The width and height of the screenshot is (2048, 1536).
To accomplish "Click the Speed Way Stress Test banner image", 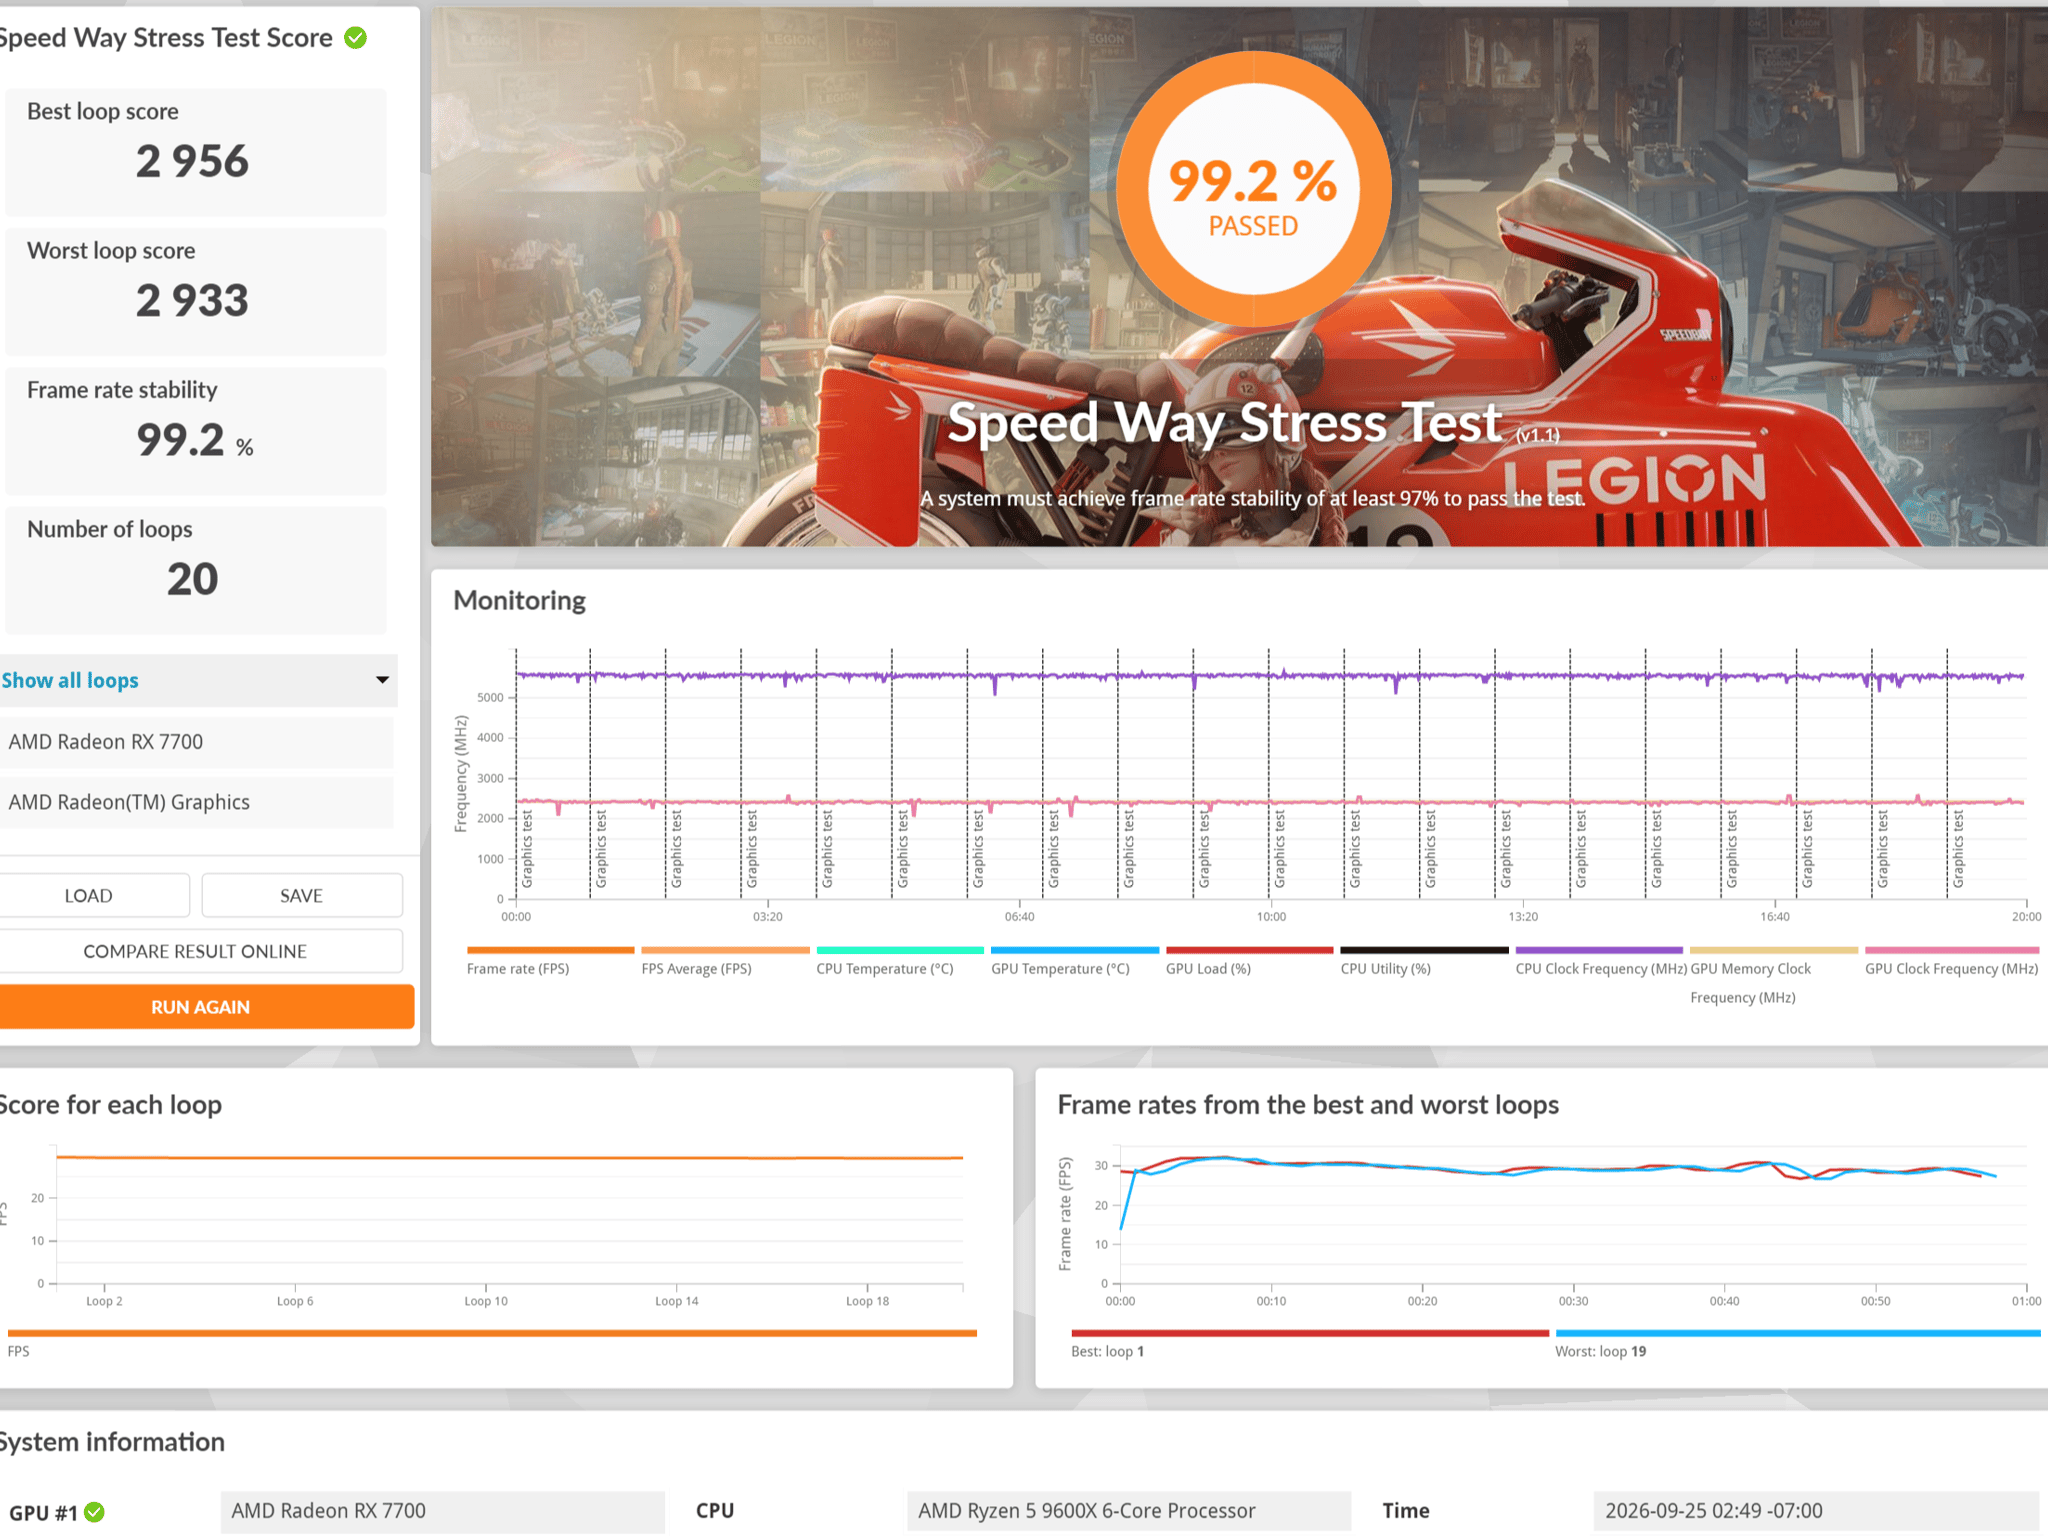I will (x=1239, y=277).
